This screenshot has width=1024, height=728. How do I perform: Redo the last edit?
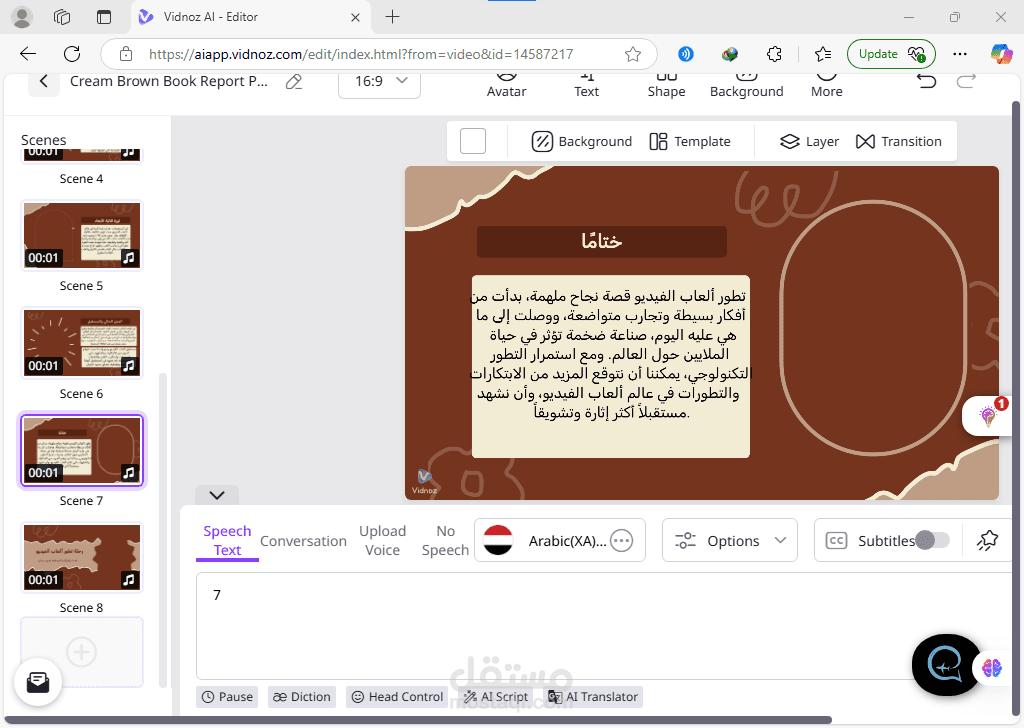[966, 81]
